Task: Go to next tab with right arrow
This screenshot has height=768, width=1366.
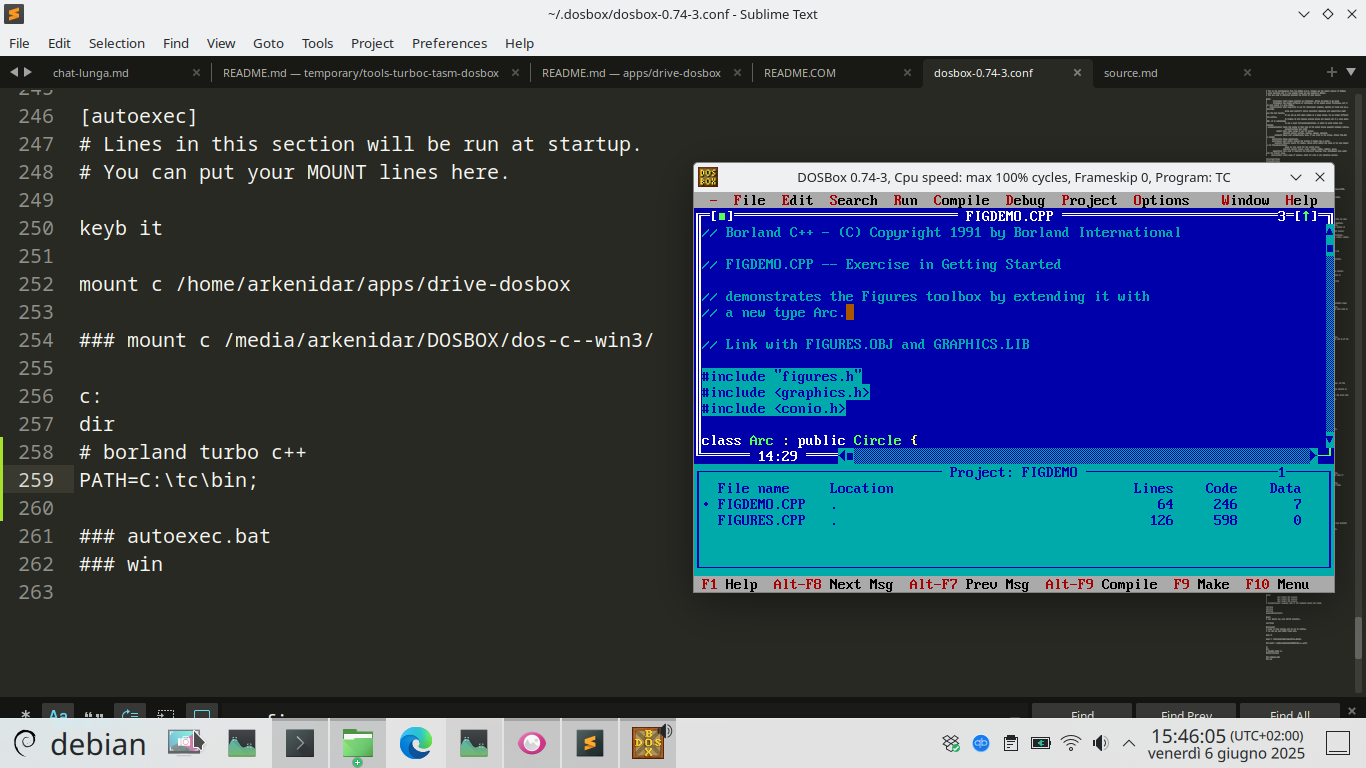Action: (x=27, y=72)
